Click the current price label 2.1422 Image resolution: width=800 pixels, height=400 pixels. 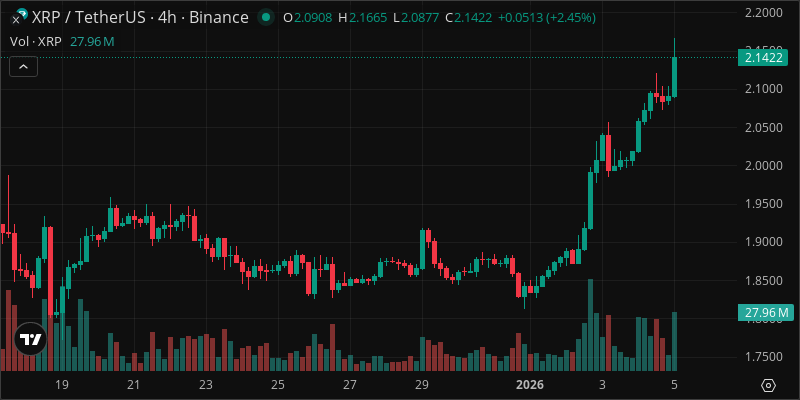click(763, 58)
